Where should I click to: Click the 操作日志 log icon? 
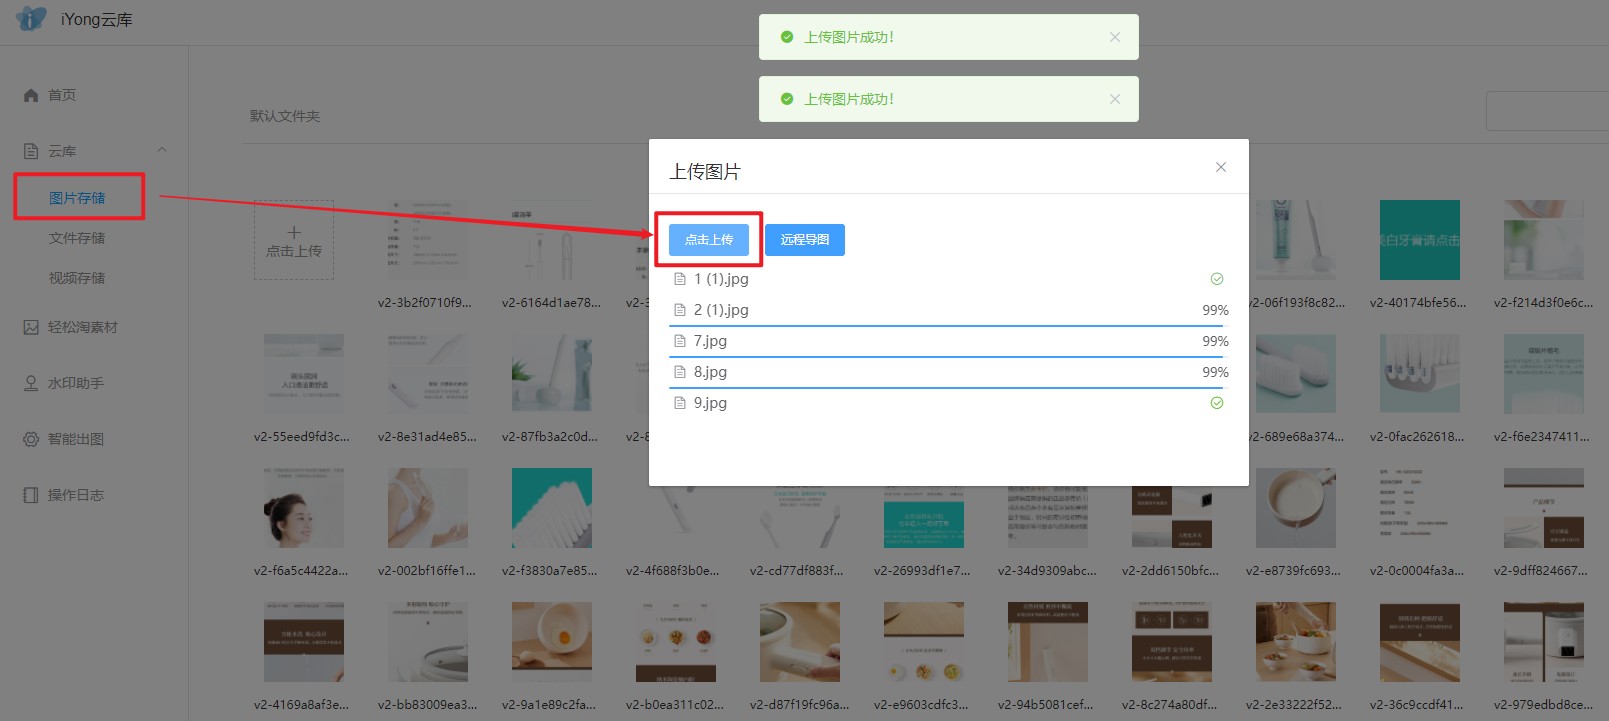click(x=31, y=495)
